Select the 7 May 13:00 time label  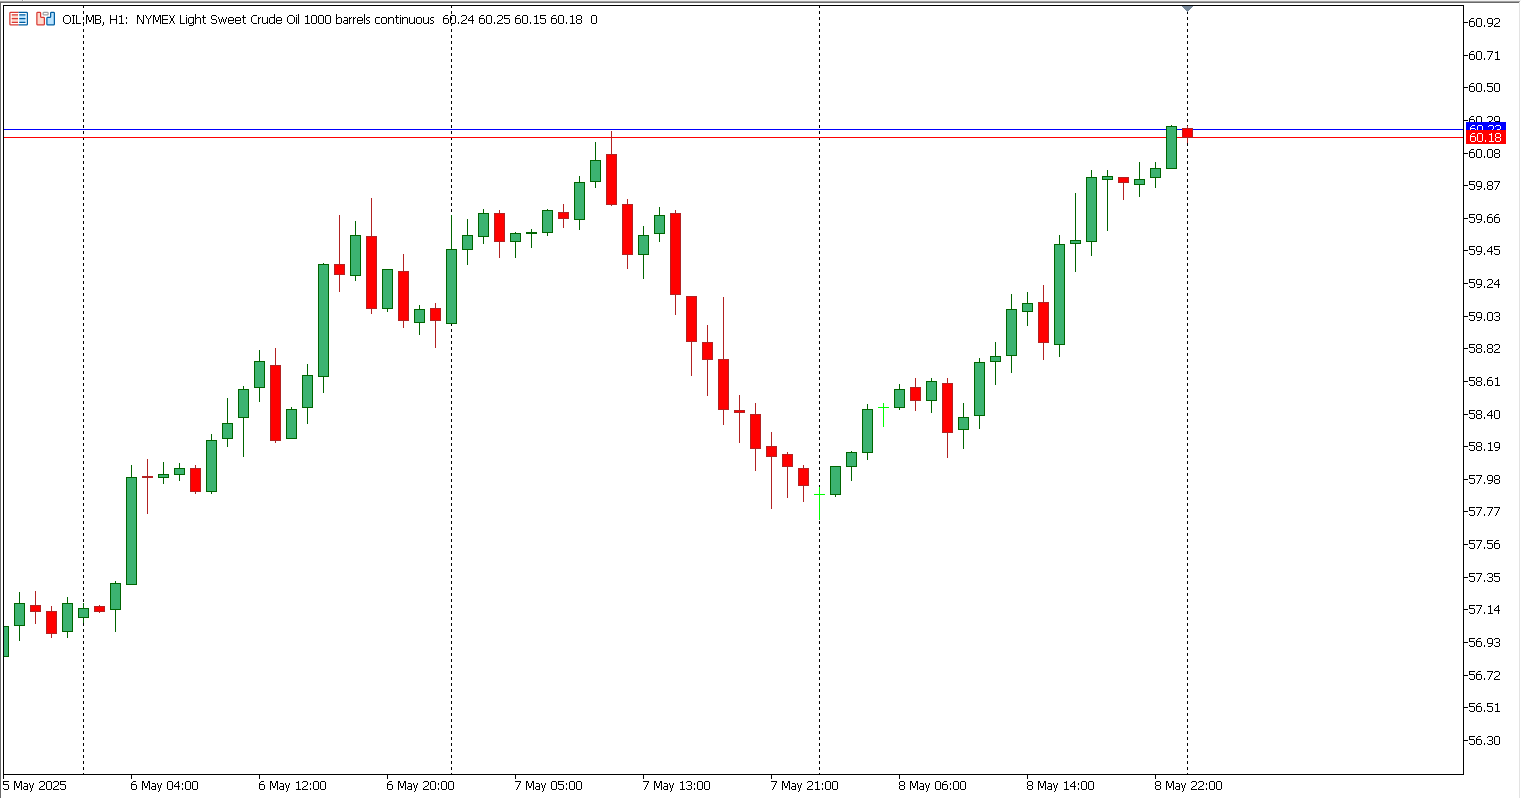tap(676, 785)
